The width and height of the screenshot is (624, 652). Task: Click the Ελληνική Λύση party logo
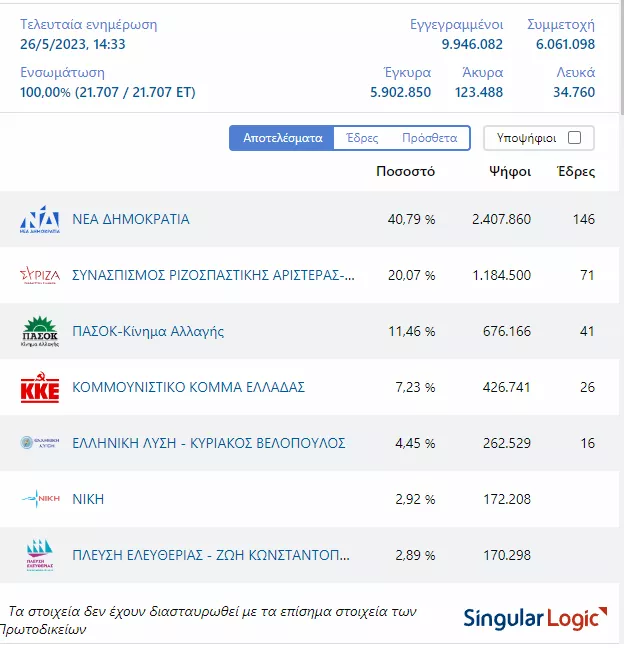tap(40, 443)
